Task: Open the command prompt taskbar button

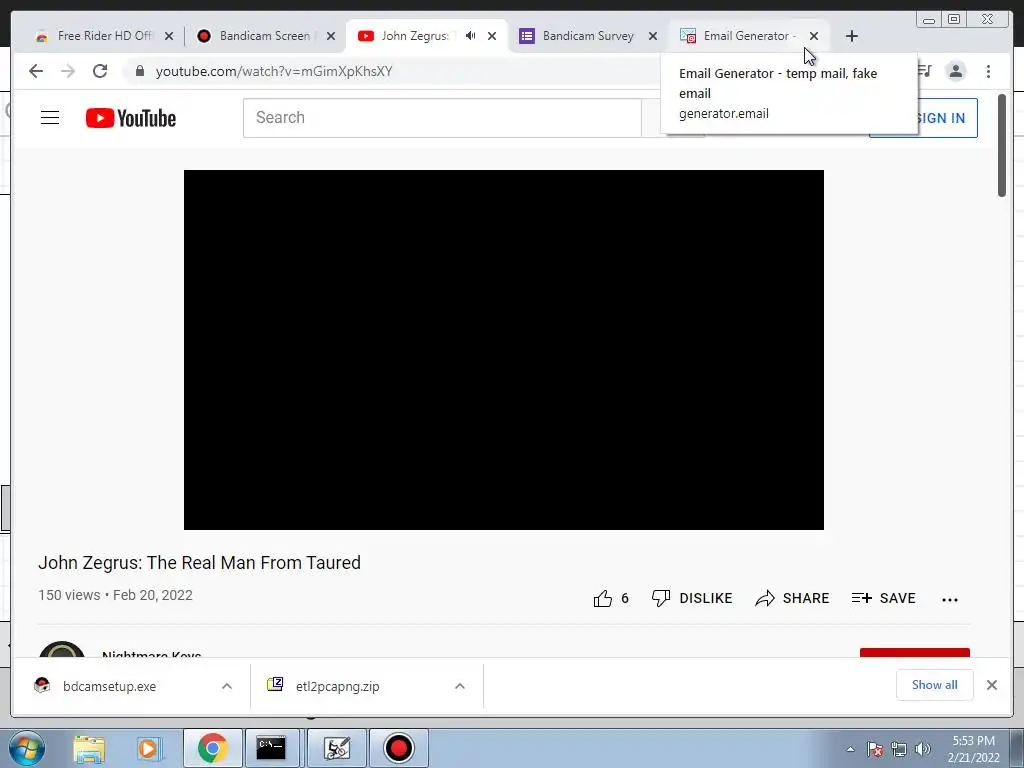Action: point(271,748)
